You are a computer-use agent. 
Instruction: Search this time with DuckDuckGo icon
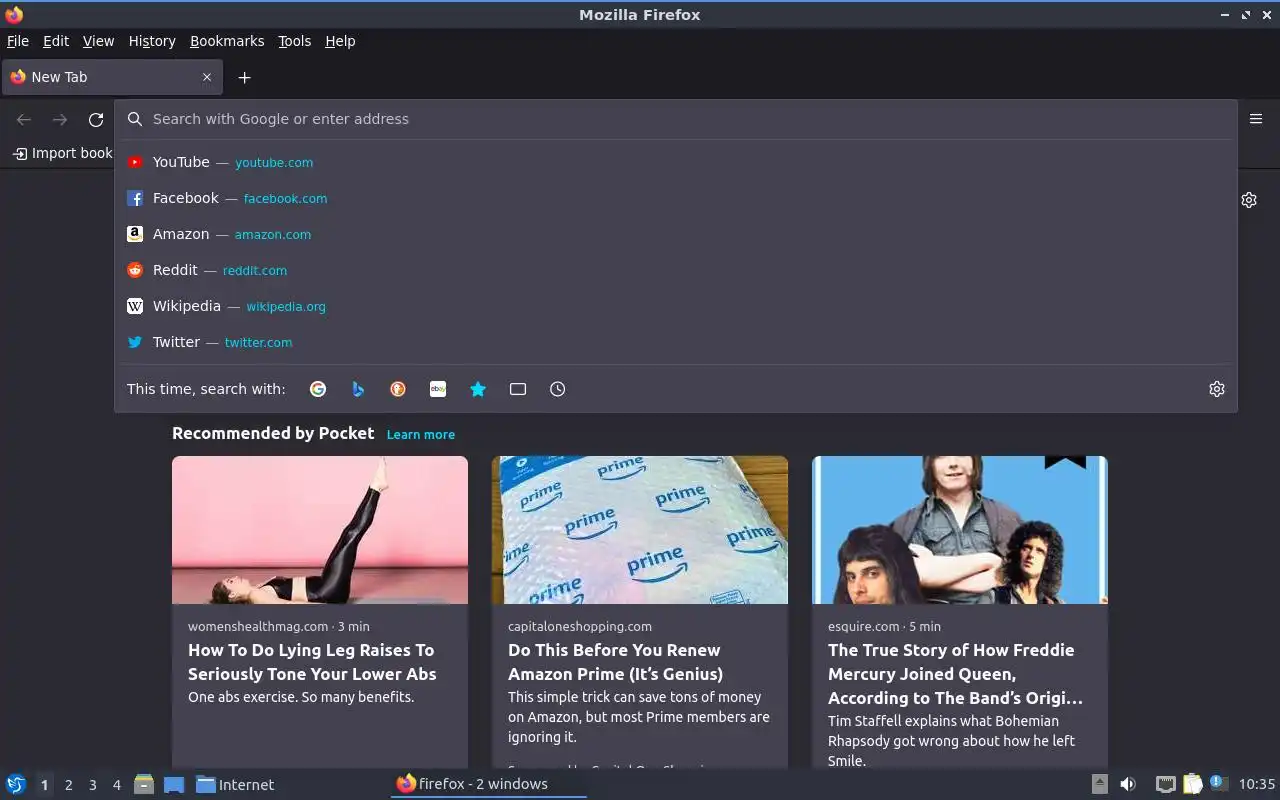[x=398, y=389]
